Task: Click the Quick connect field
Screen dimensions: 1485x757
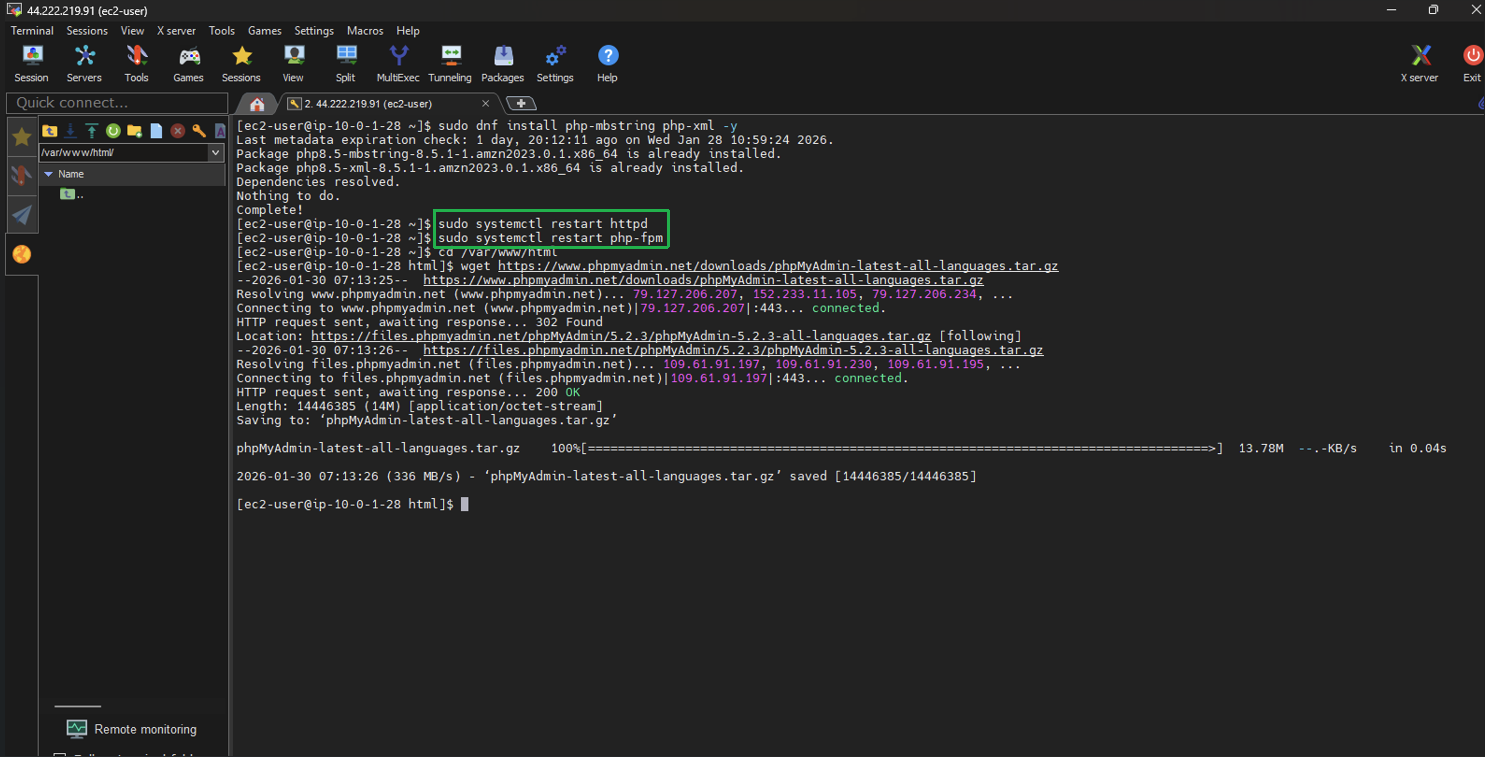Action: (115, 102)
